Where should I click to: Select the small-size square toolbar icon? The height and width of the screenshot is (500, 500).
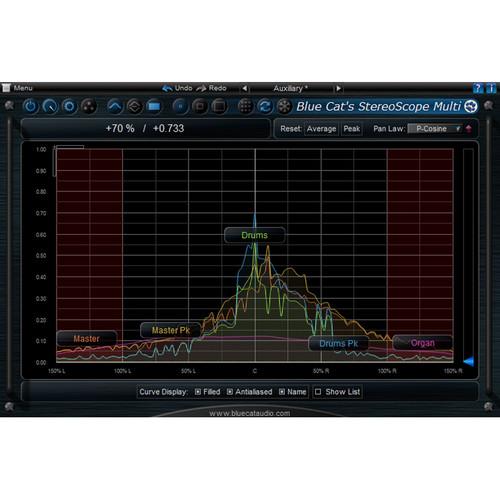click(x=180, y=107)
